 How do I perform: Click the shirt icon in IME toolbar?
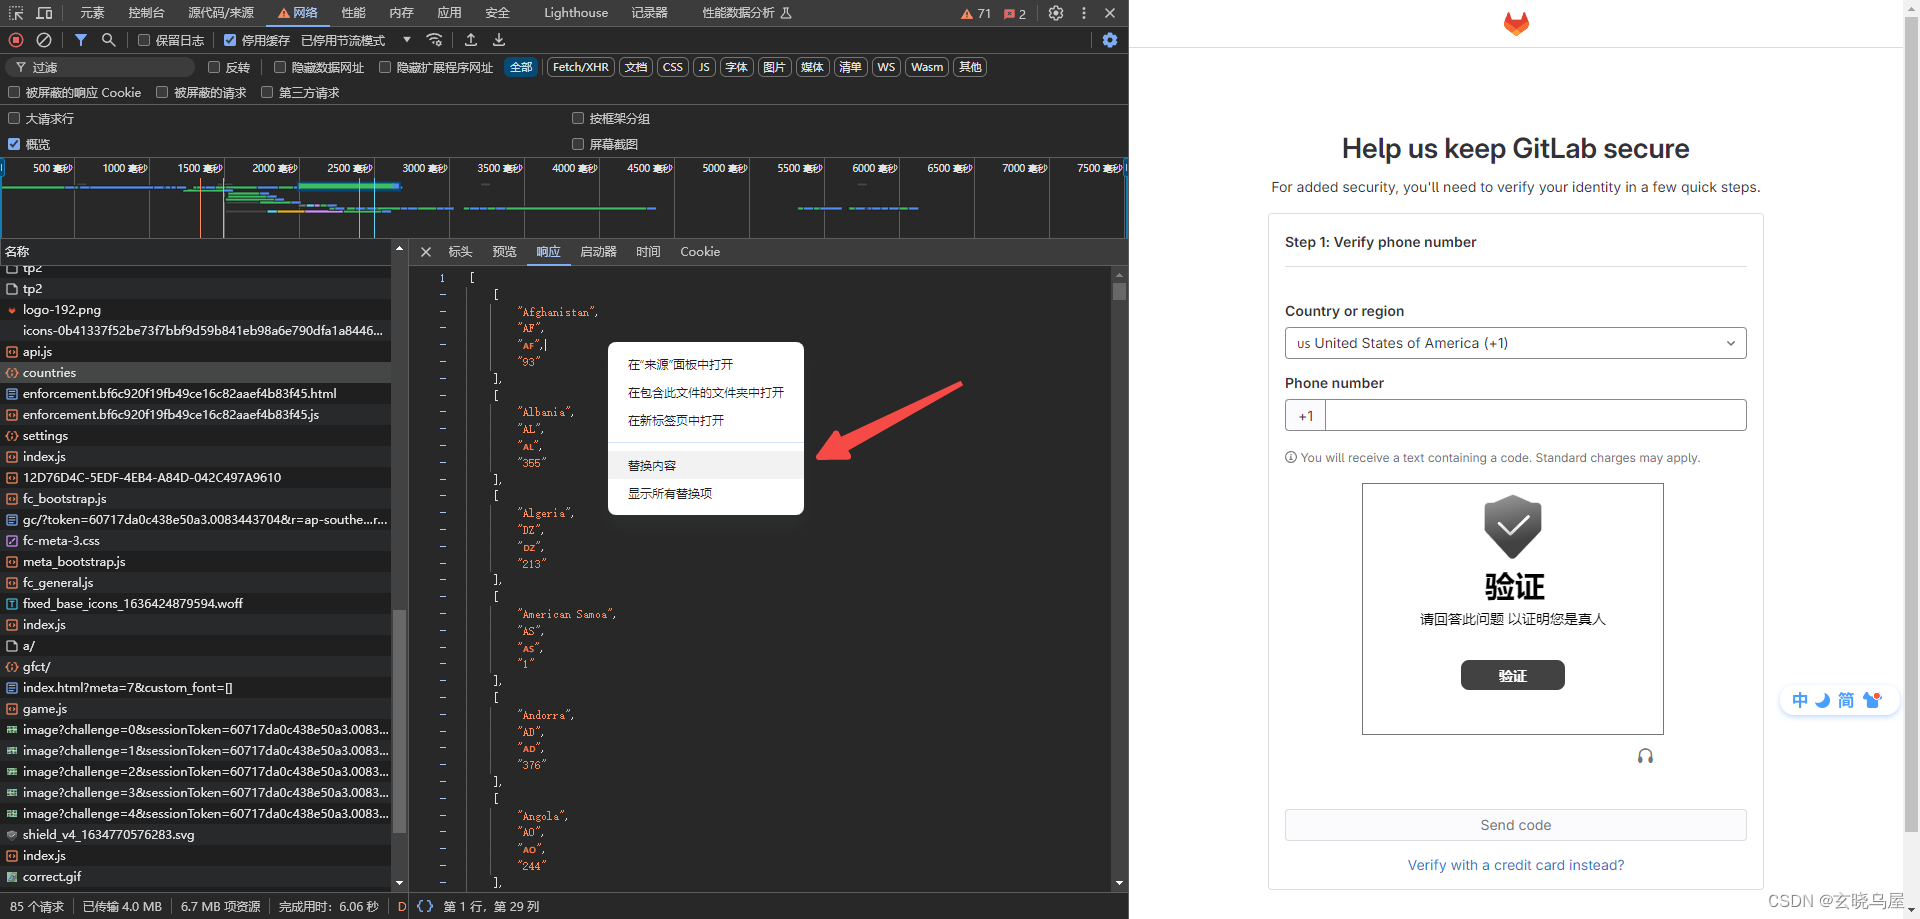[1871, 700]
